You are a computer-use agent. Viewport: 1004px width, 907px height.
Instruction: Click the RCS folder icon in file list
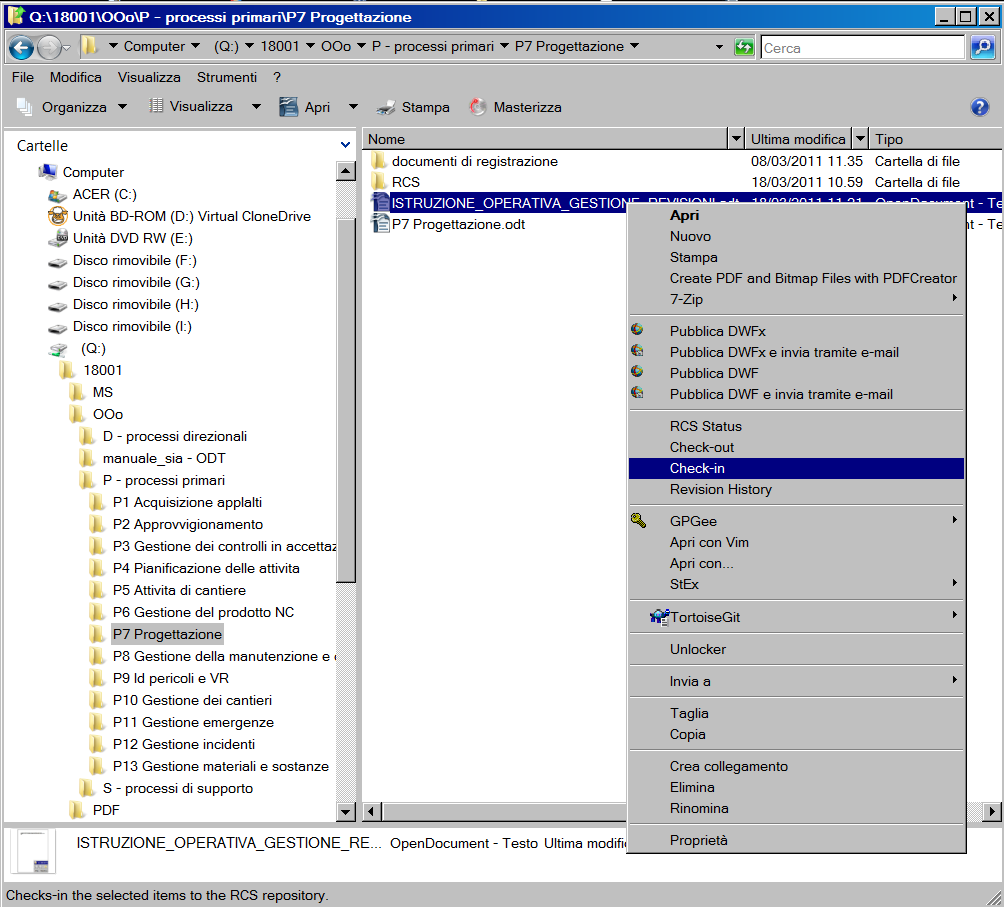pos(379,182)
